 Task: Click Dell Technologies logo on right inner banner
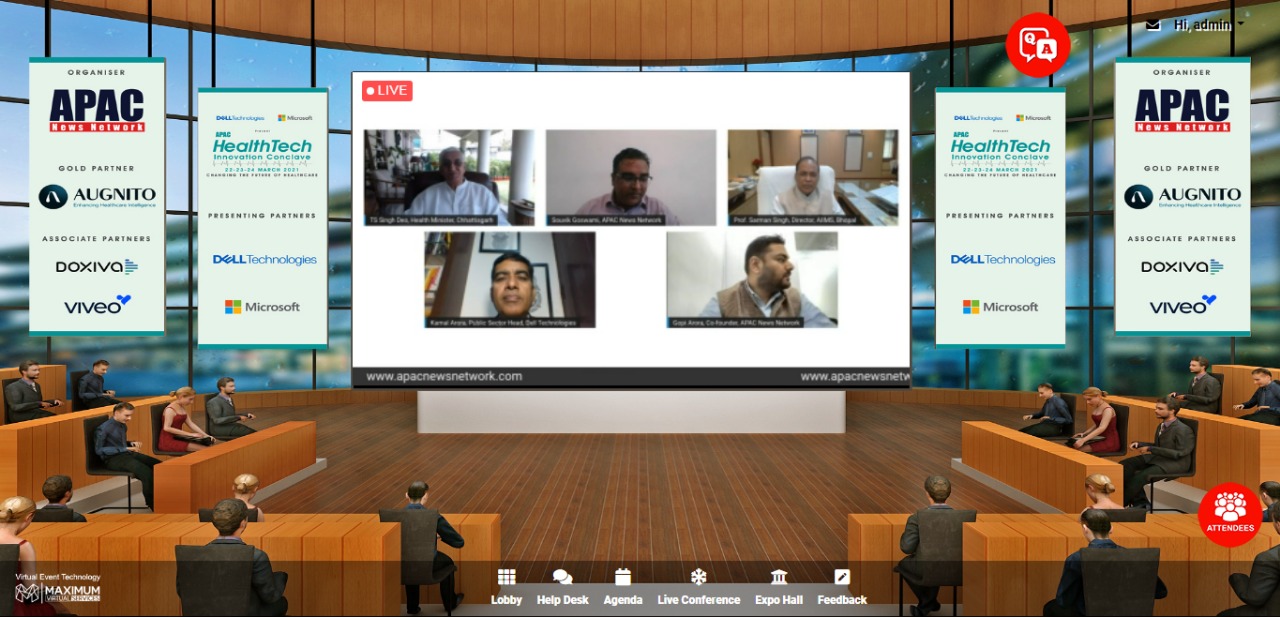(1003, 259)
